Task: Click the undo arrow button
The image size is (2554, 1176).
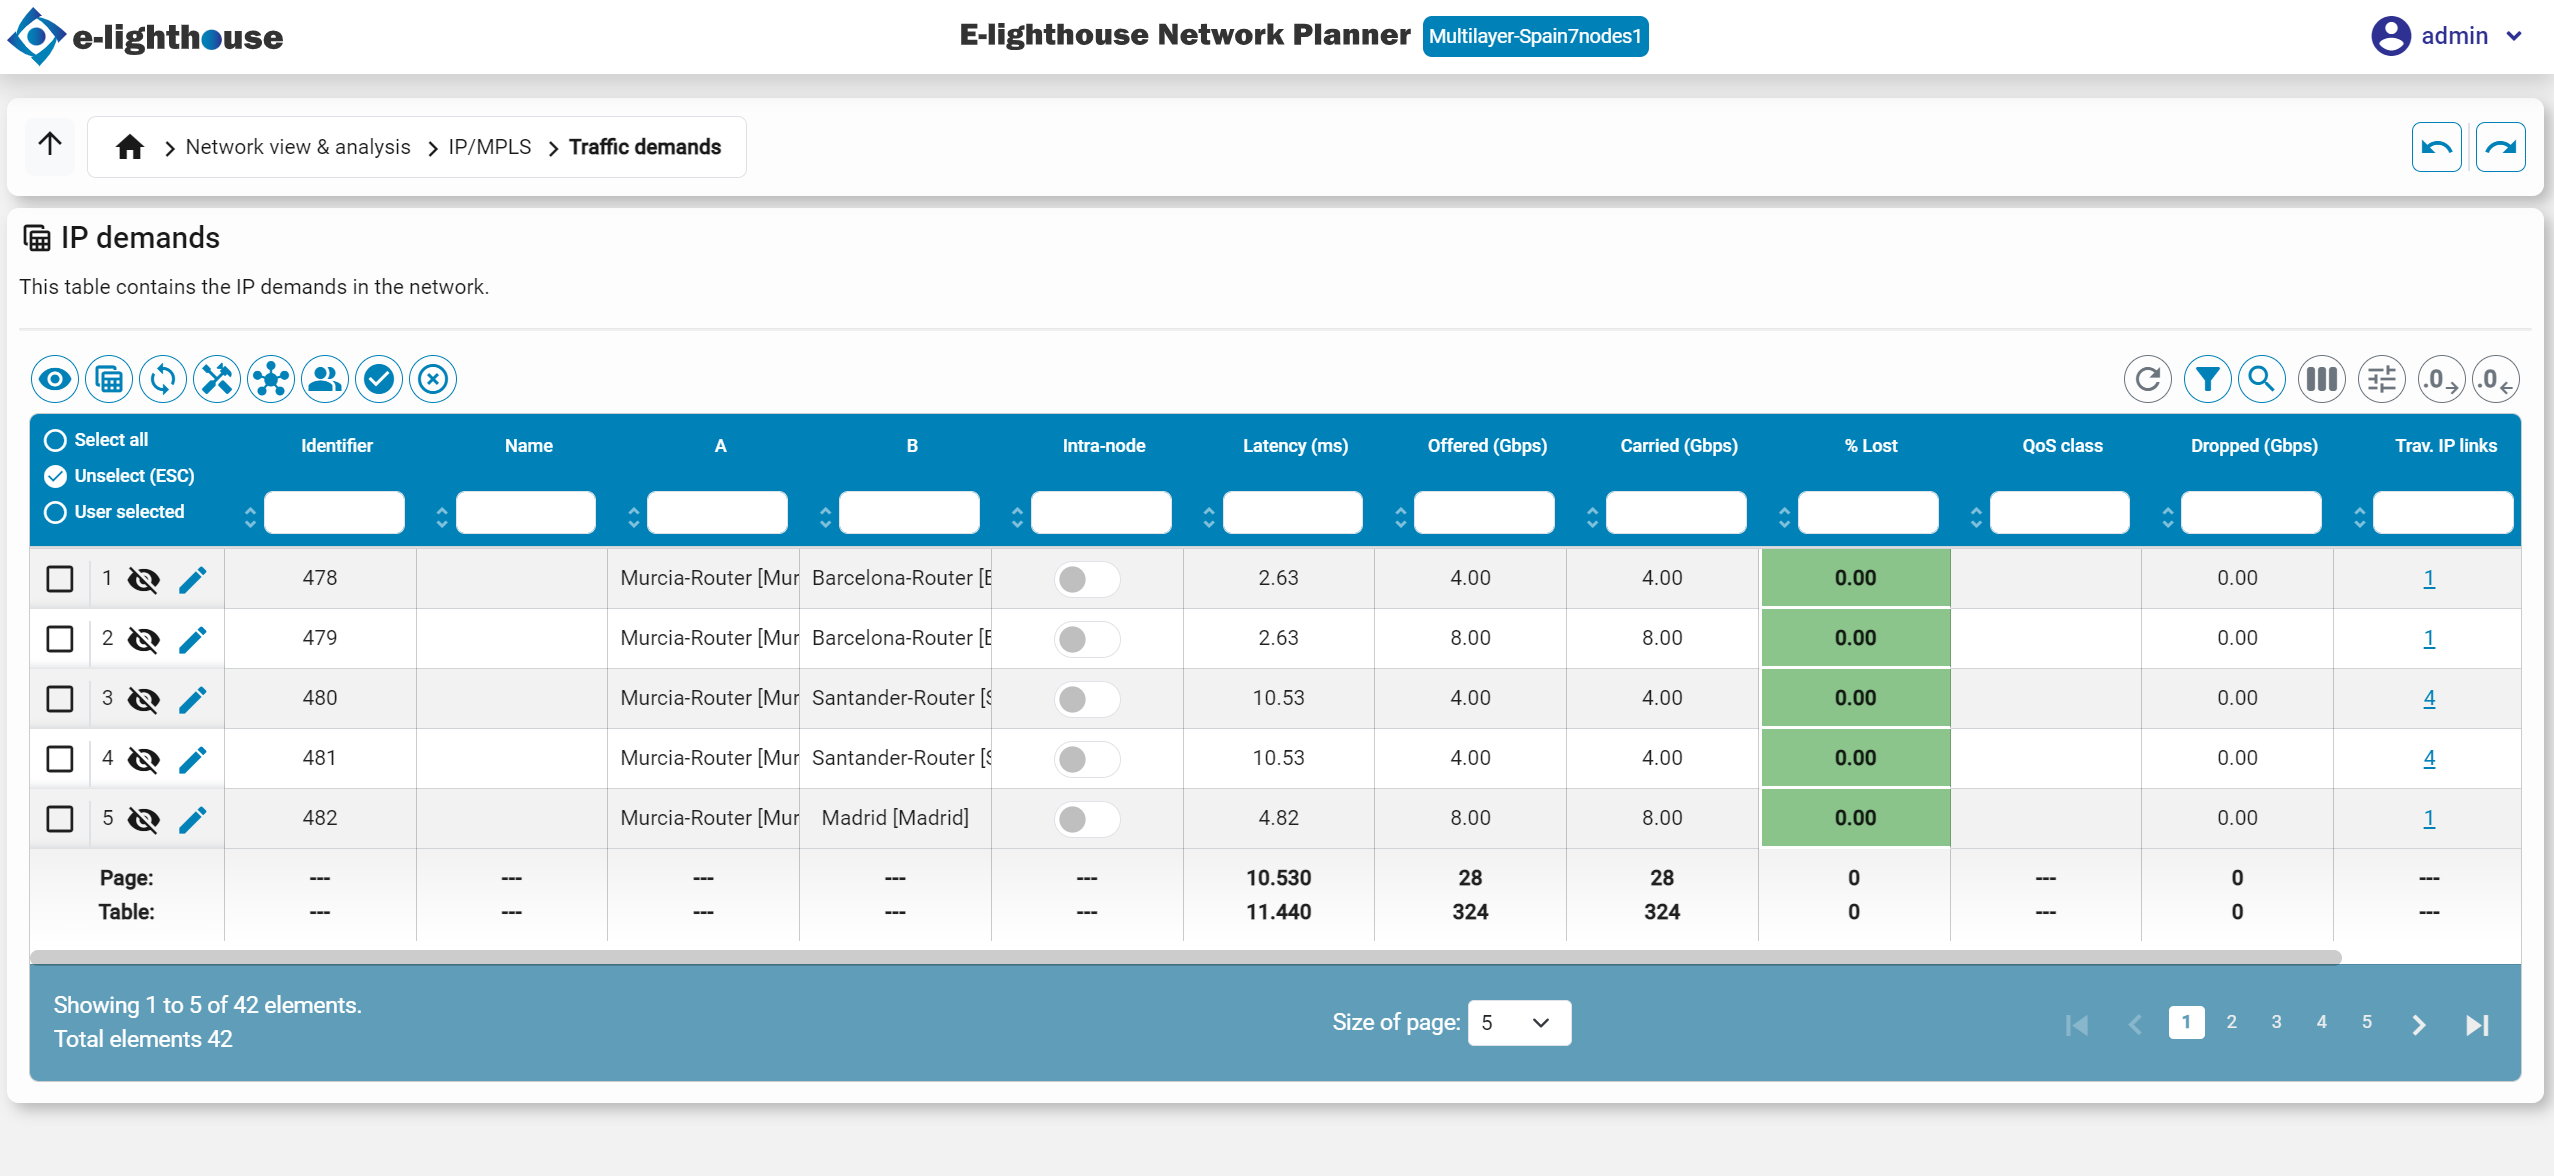Action: [2436, 148]
